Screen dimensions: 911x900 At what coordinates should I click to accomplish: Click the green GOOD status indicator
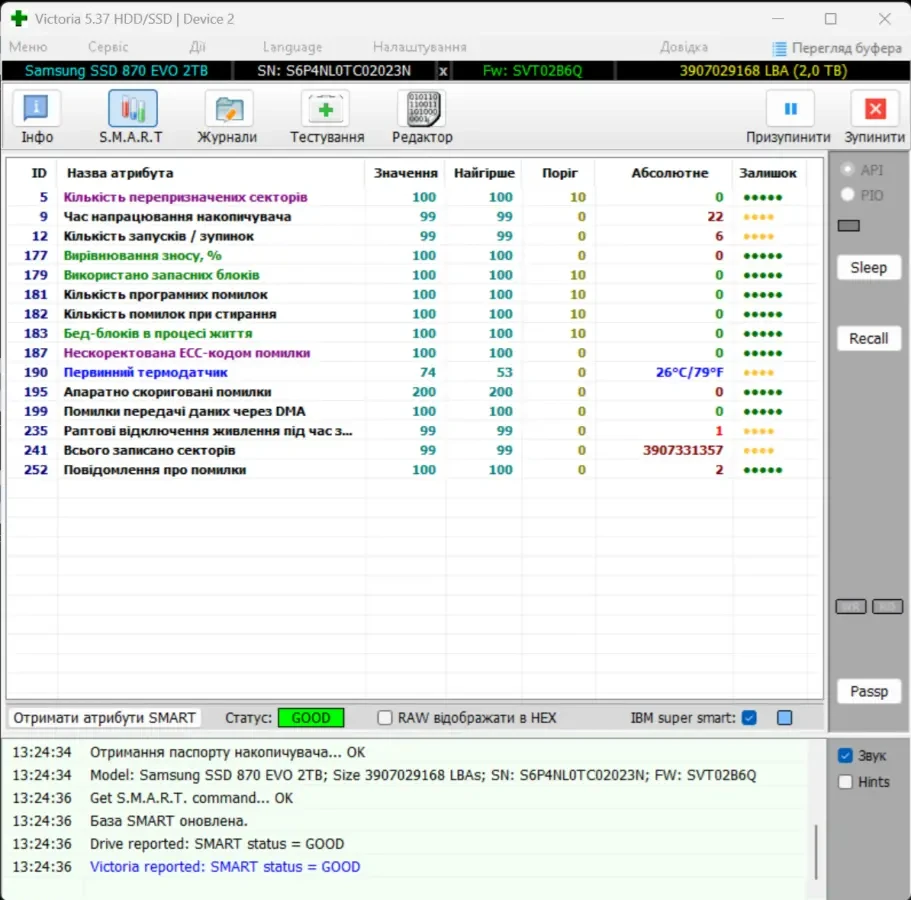point(311,718)
